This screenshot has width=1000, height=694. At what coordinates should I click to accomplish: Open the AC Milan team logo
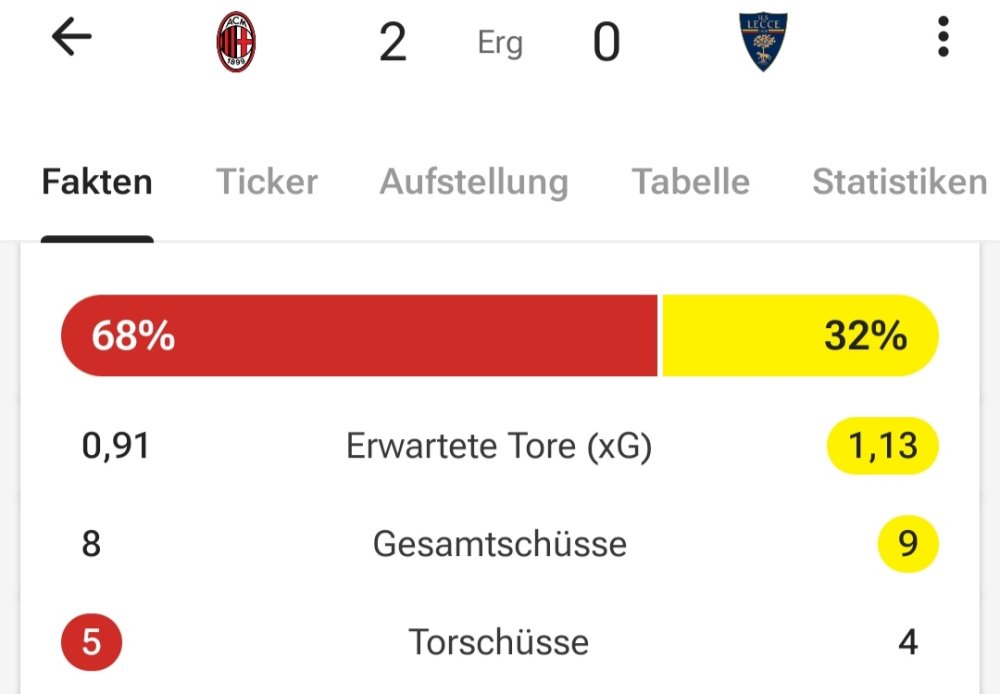click(x=237, y=44)
